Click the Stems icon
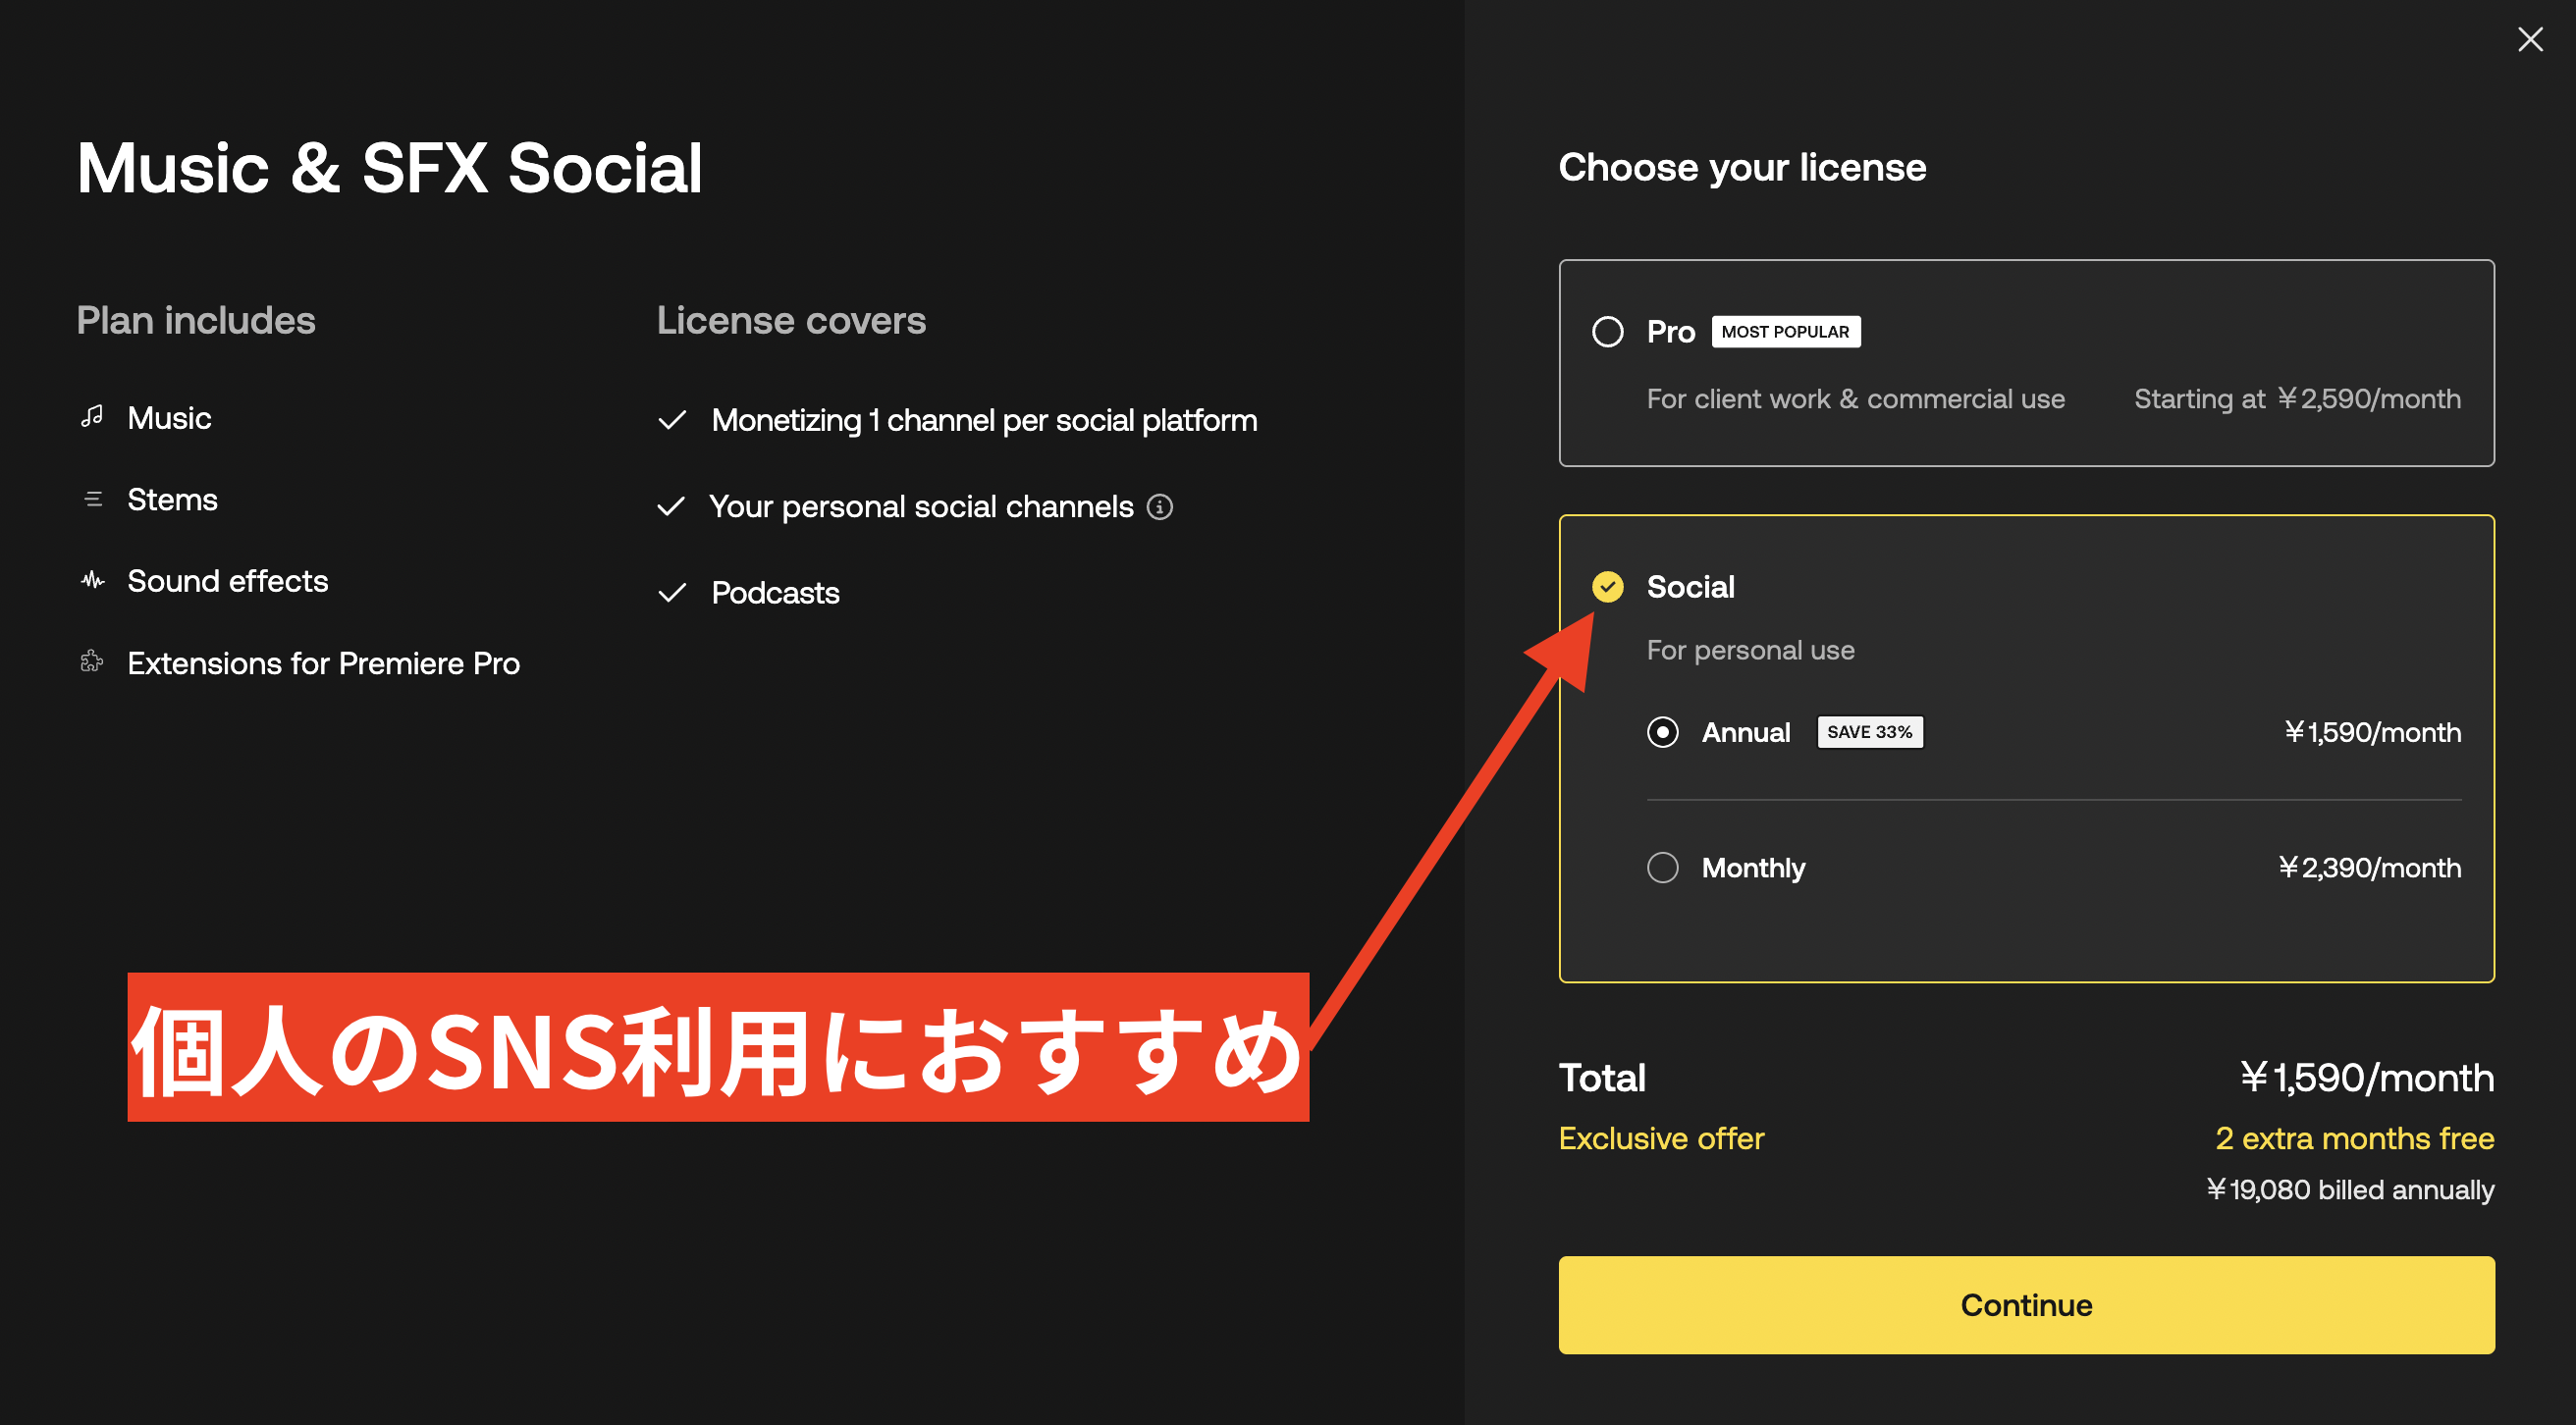This screenshot has height=1425, width=2576. point(92,498)
